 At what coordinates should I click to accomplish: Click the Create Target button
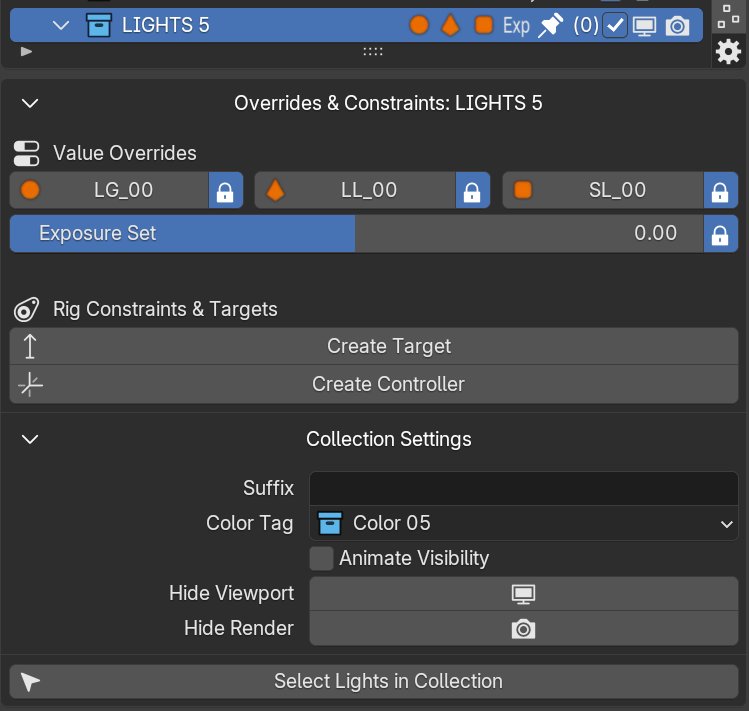374,346
